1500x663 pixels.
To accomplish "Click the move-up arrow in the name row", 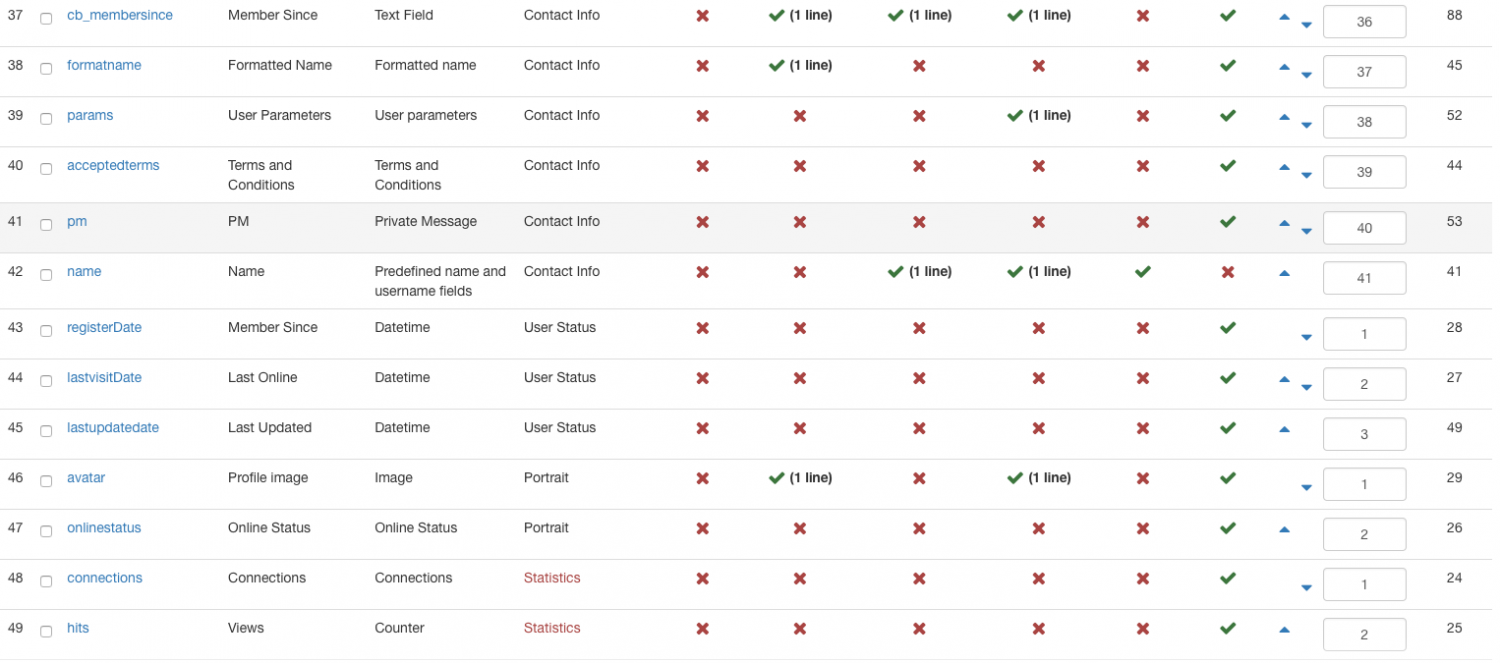I will point(1284,273).
